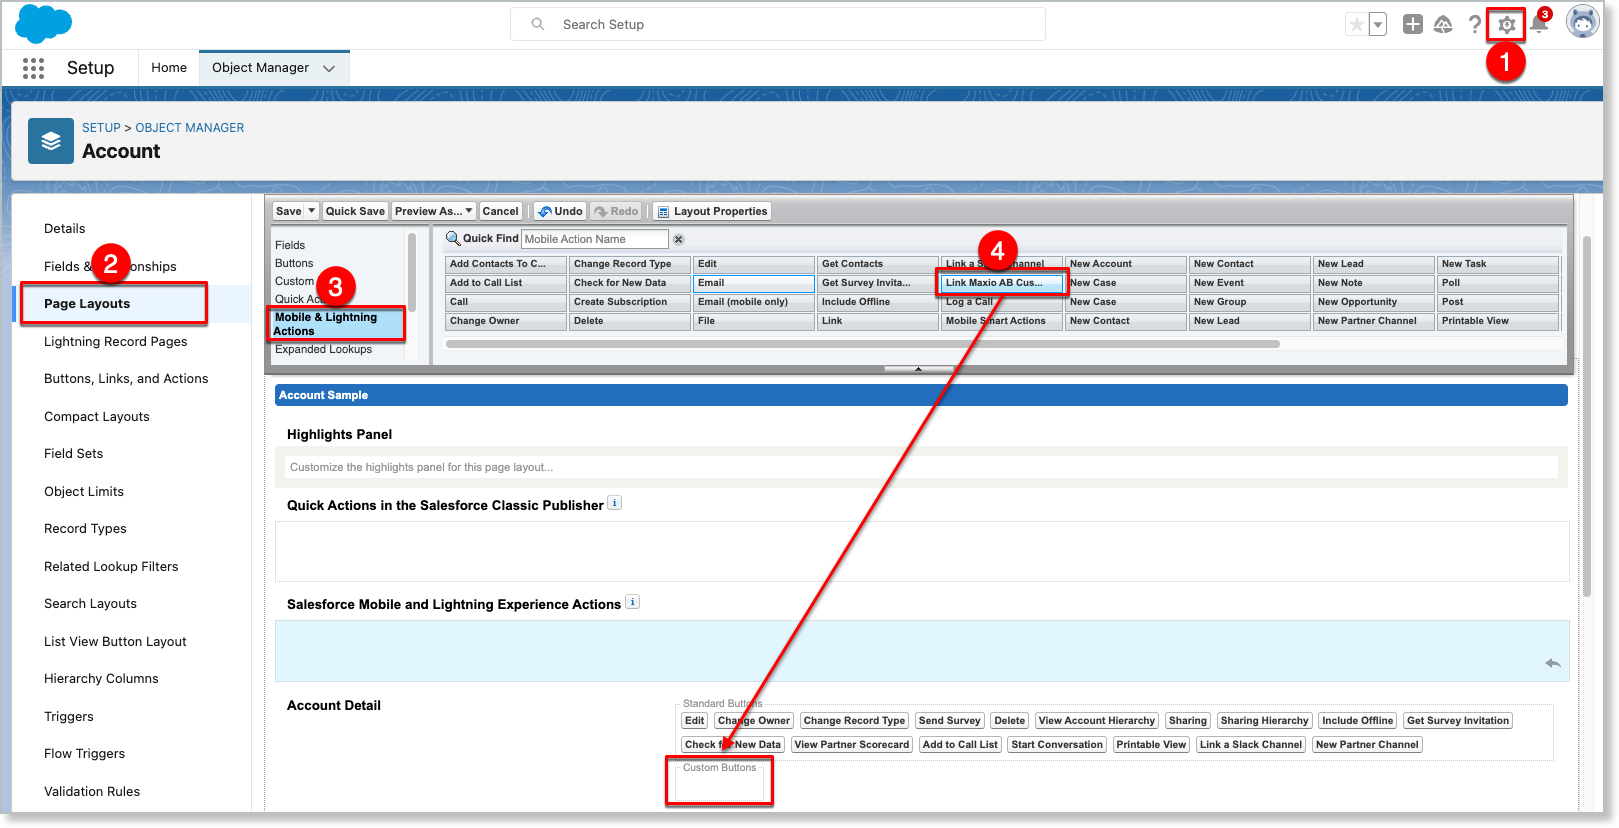Image resolution: width=1619 pixels, height=828 pixels.
Task: Select Expanded Lookups category
Action: (x=323, y=349)
